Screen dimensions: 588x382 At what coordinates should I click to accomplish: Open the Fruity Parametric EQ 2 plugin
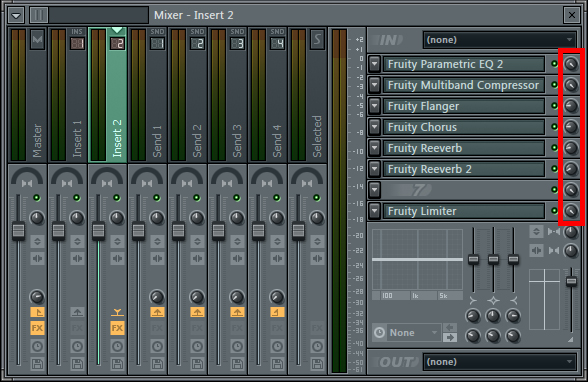(464, 64)
